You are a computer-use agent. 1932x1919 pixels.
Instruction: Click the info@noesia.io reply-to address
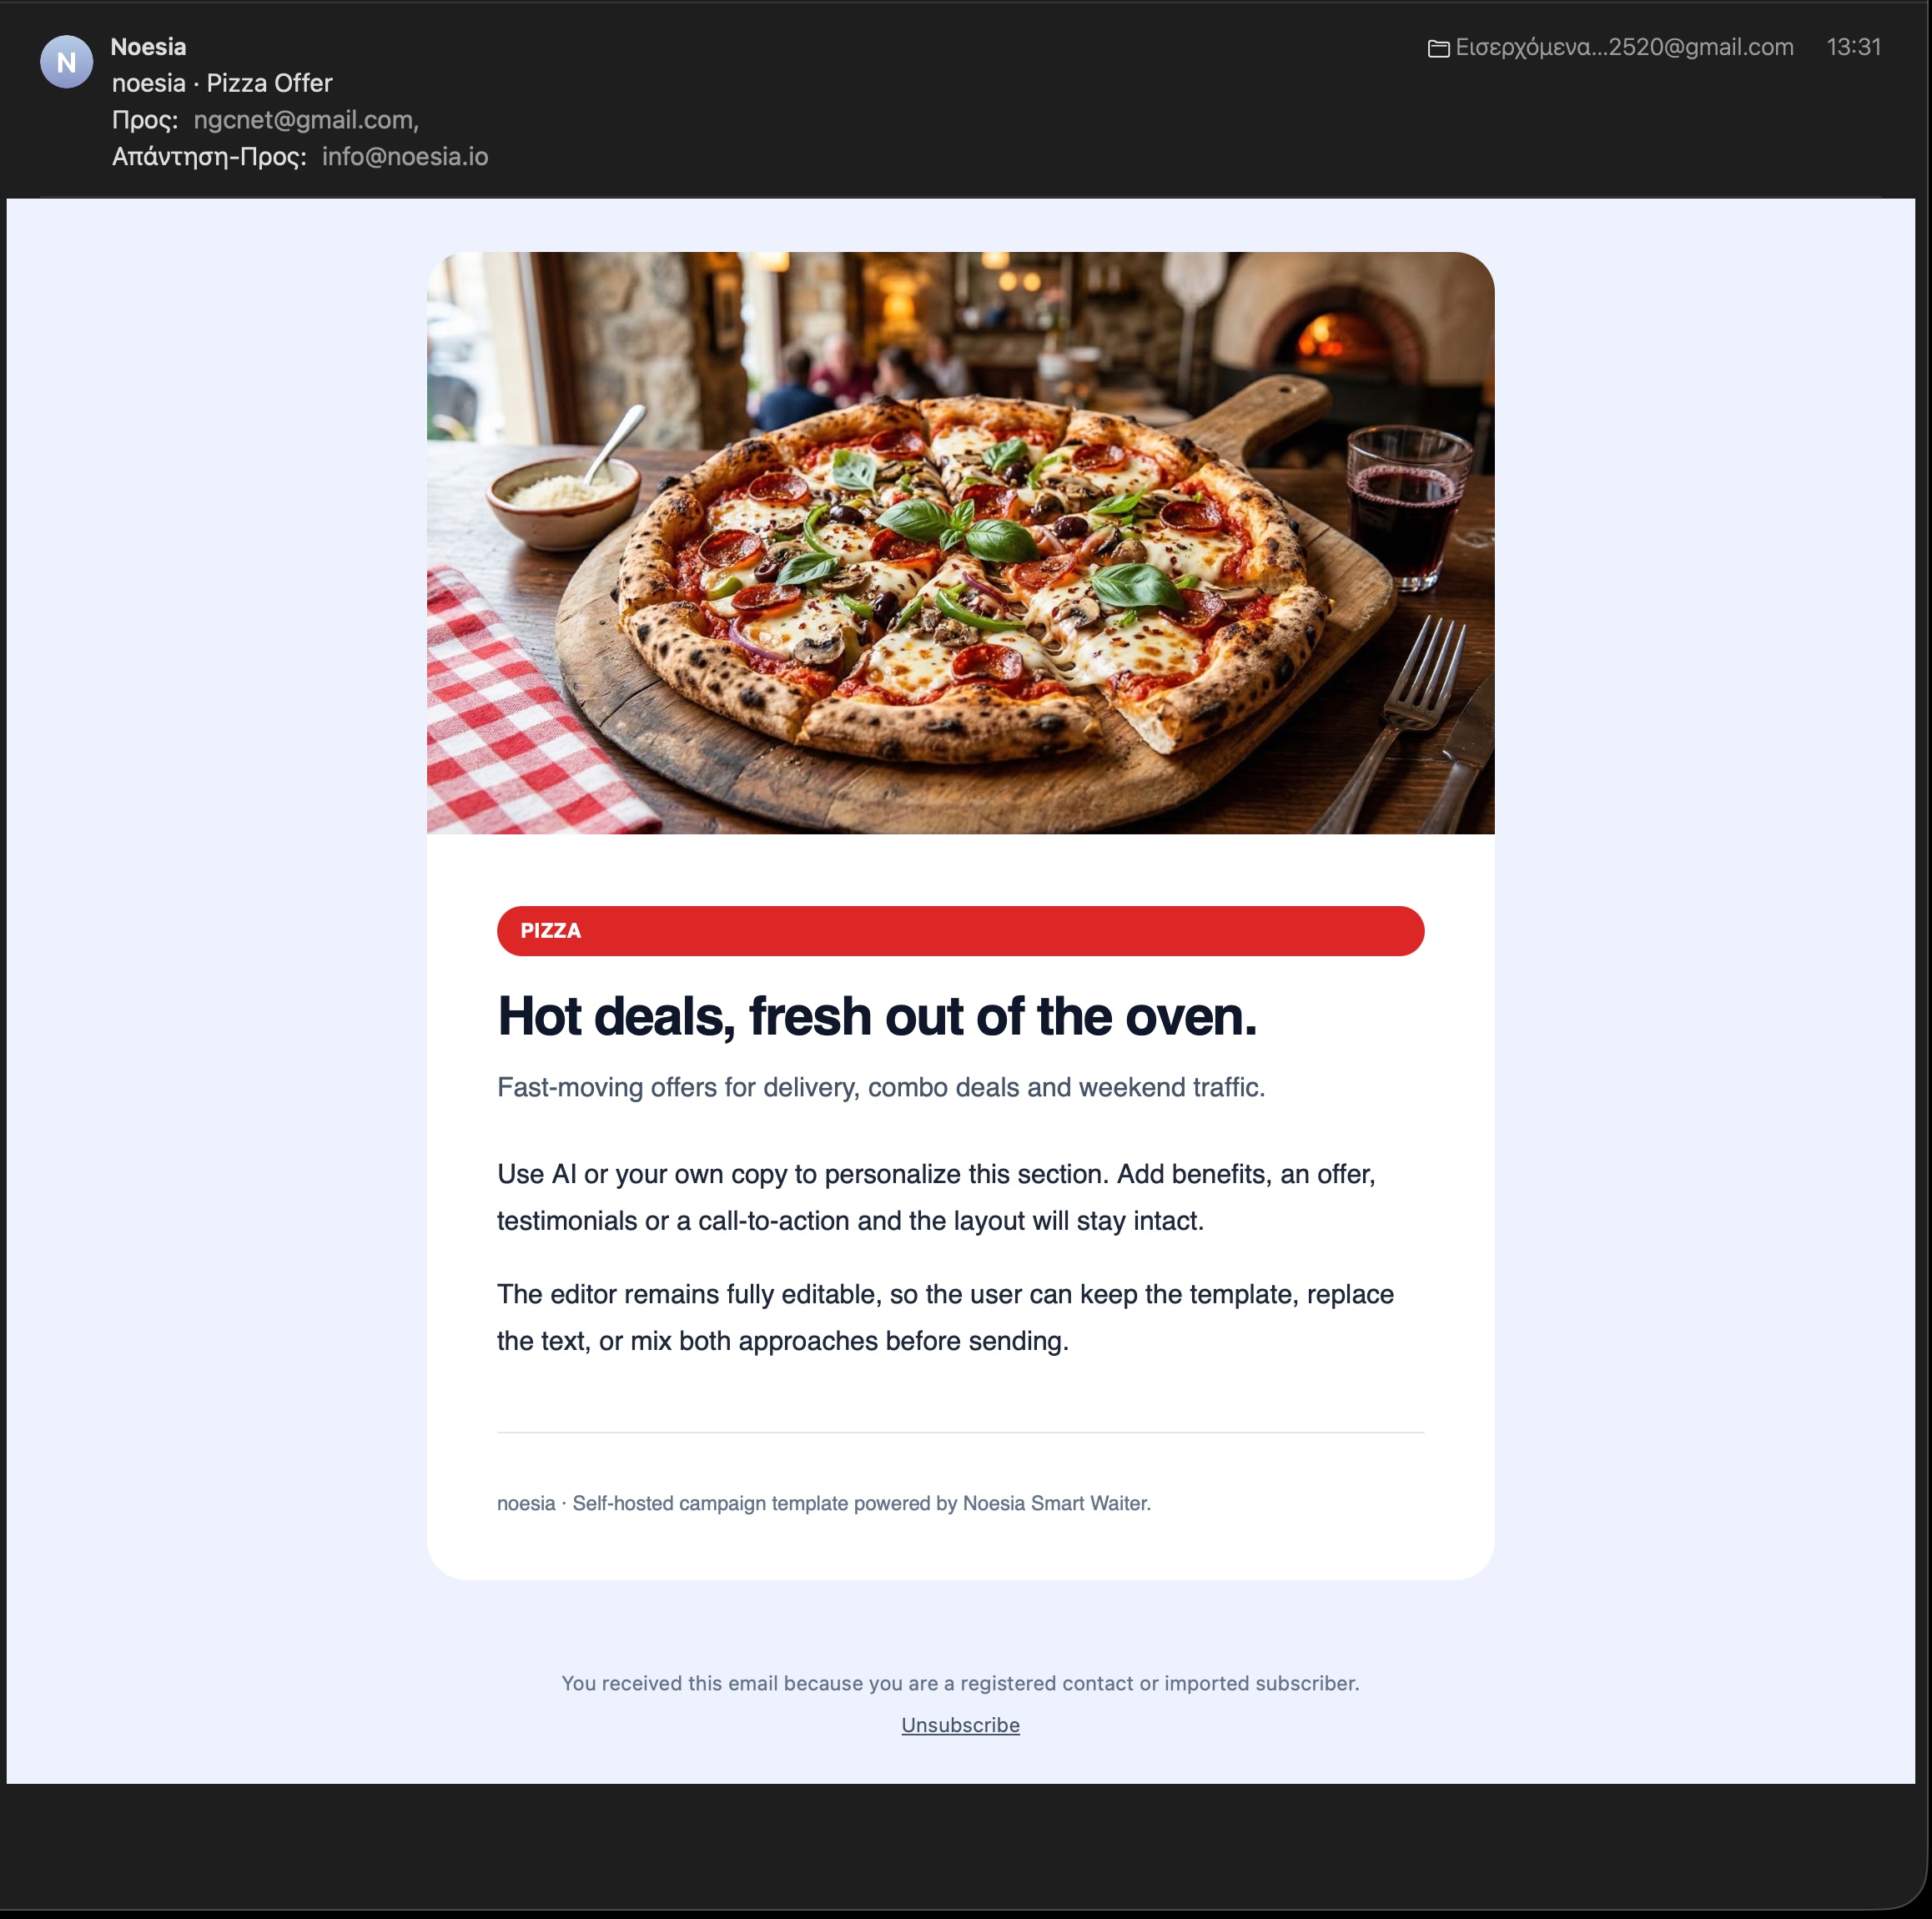coord(405,157)
